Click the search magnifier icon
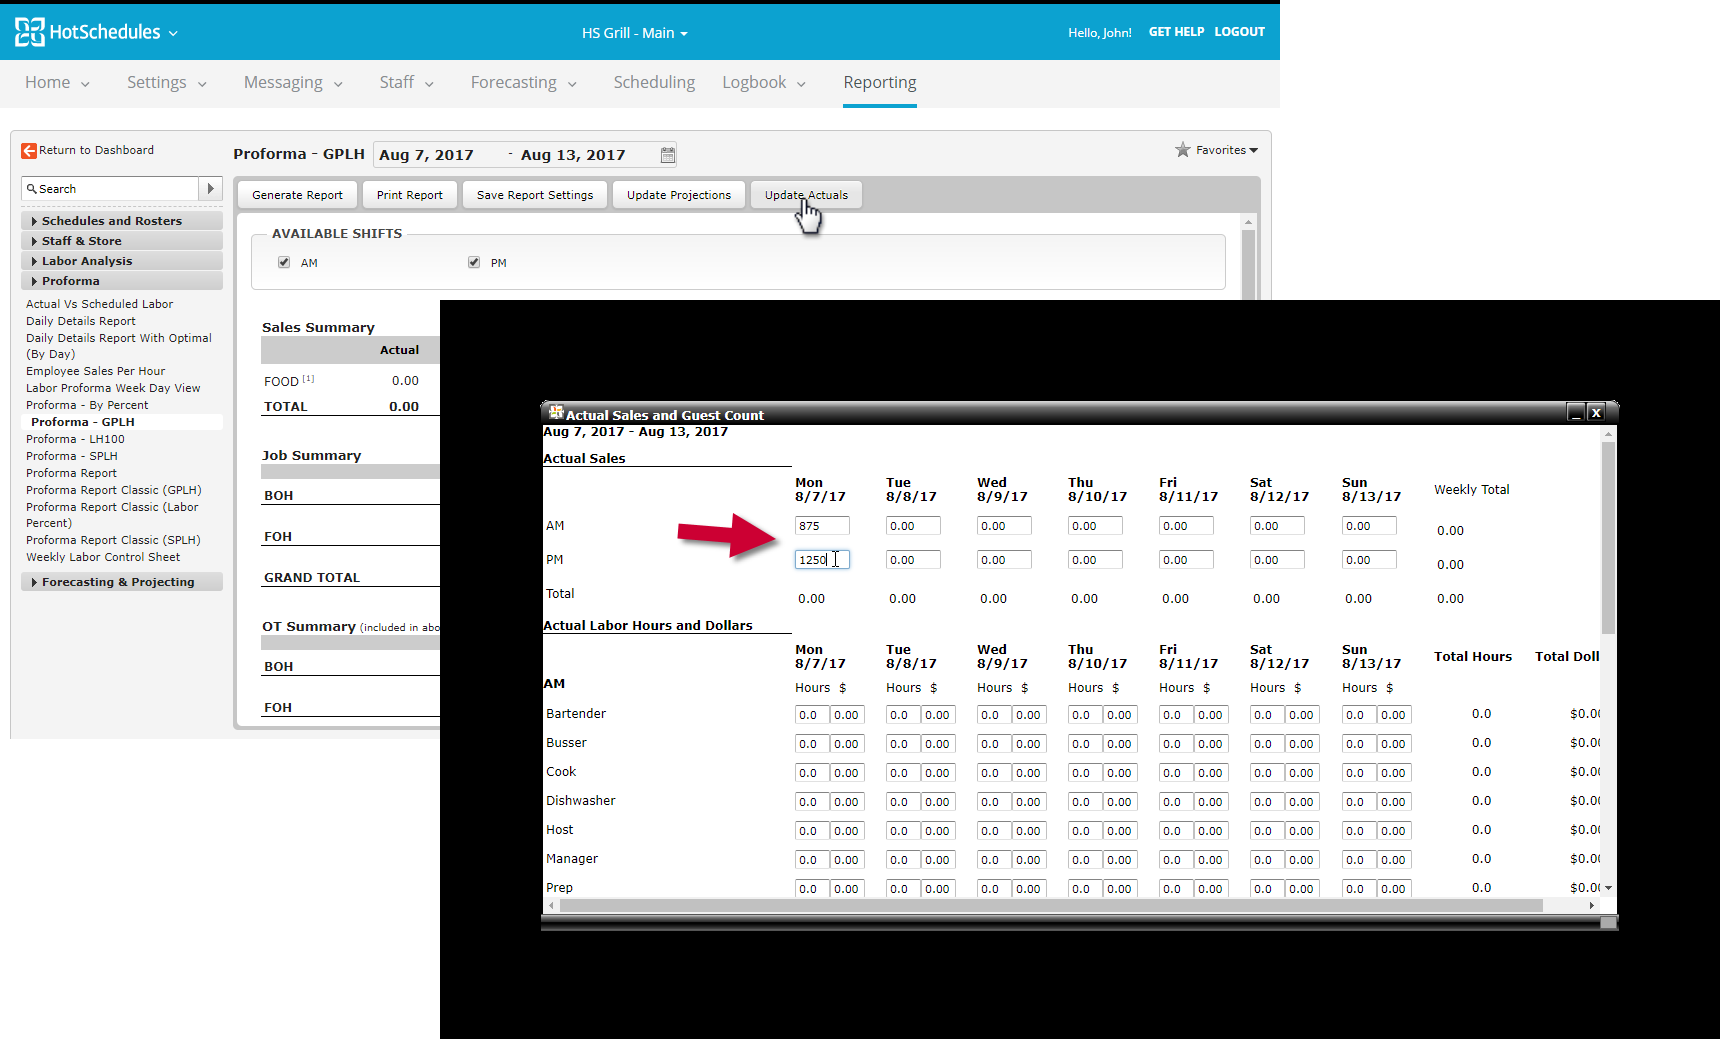The height and width of the screenshot is (1039, 1720). point(32,189)
